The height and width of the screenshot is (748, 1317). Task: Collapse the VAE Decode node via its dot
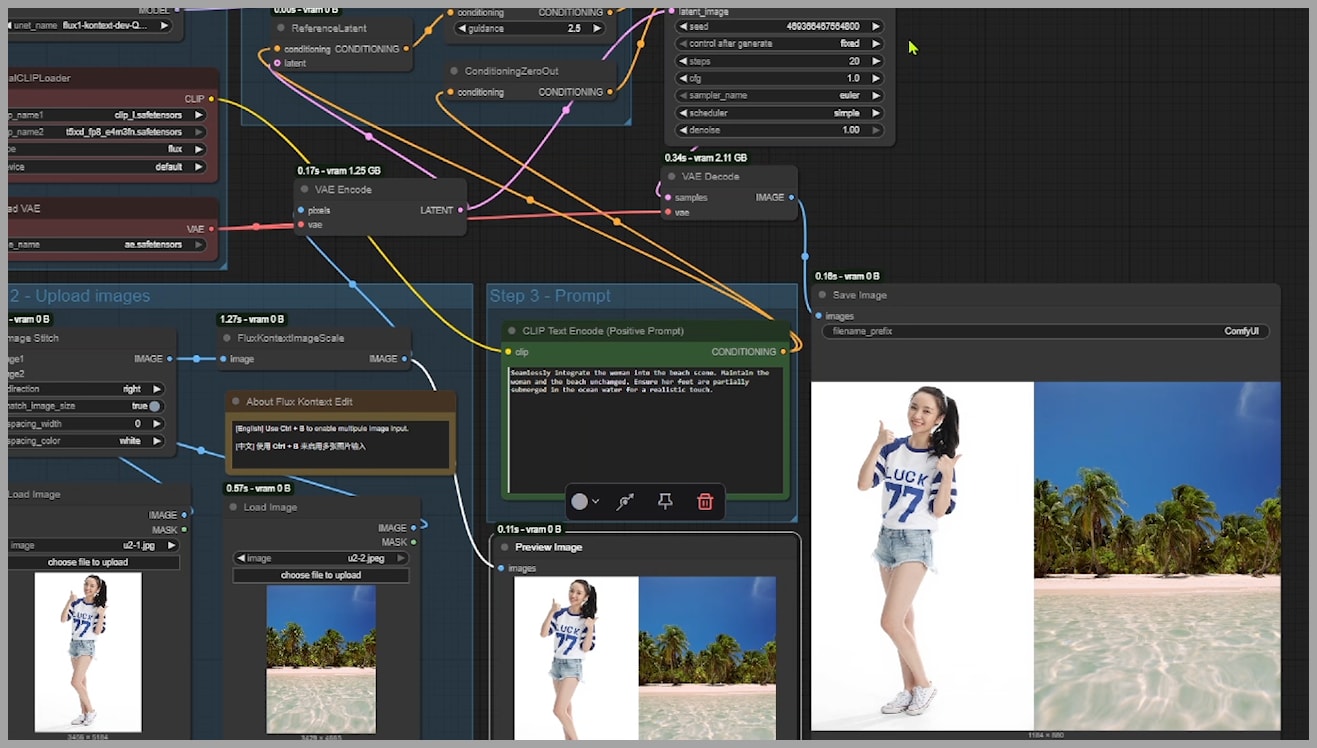(x=672, y=176)
